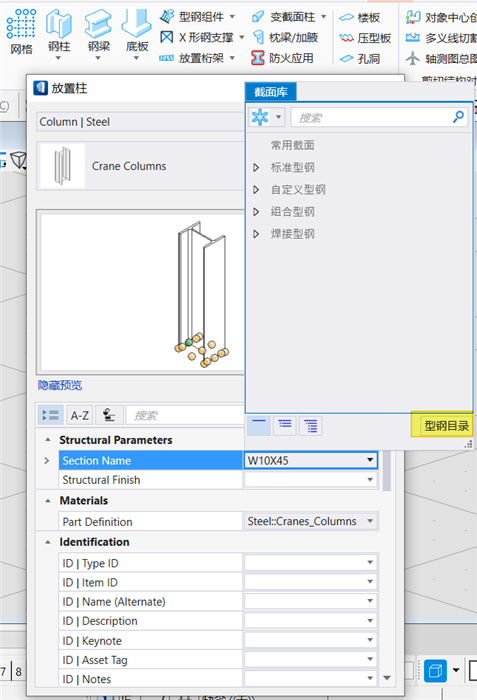
Task: Expand the 标准型钢 tree node
Action: [256, 167]
